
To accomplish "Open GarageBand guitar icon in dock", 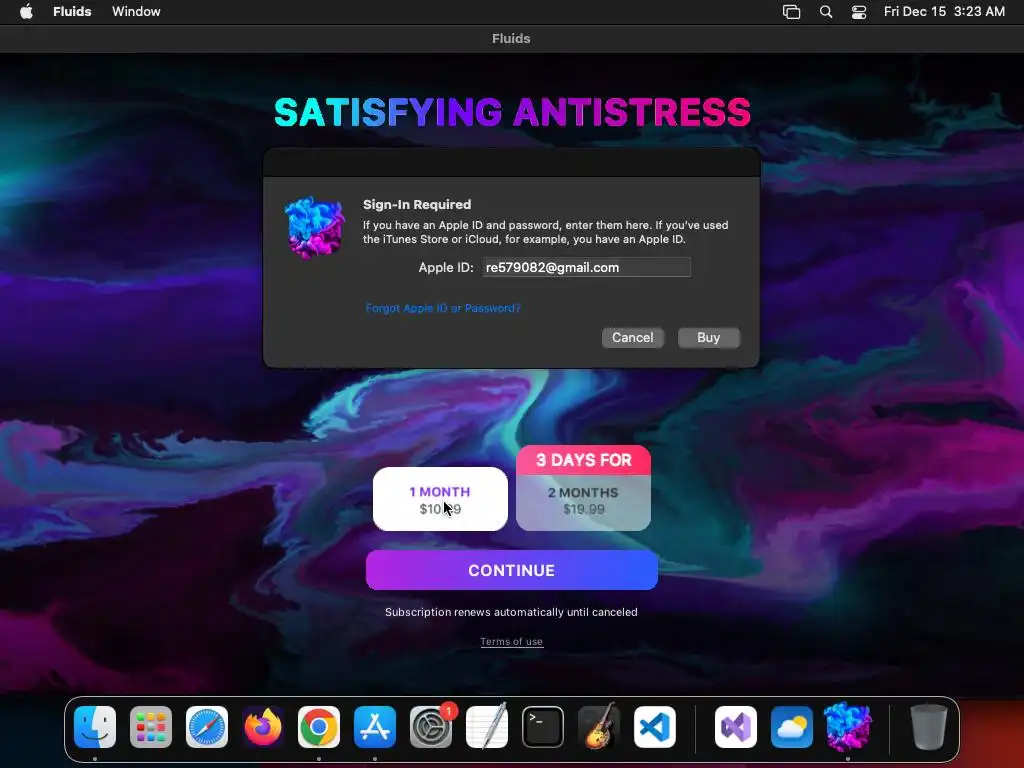I will click(x=599, y=727).
